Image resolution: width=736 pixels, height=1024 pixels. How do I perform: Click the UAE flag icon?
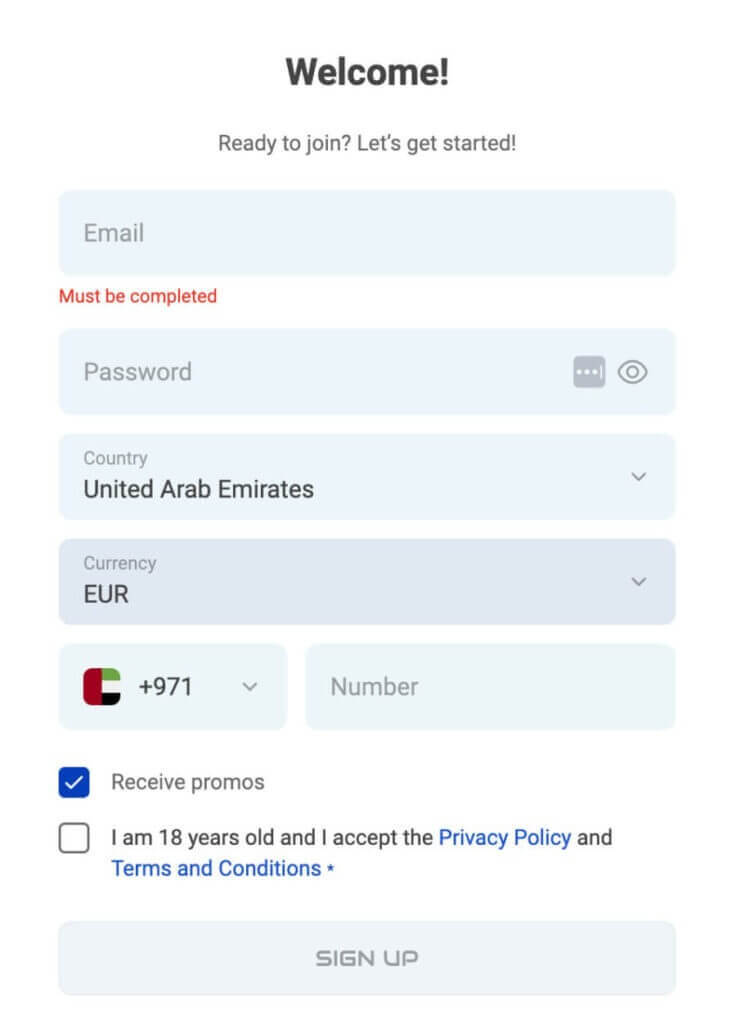102,687
